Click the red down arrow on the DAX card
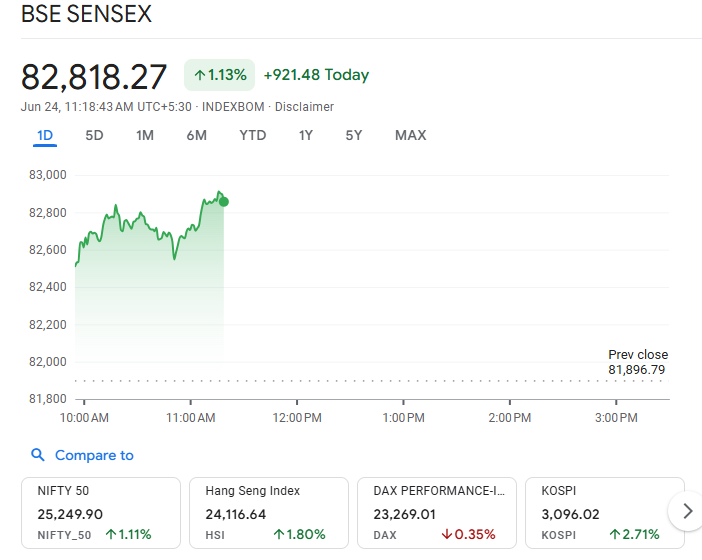Viewport: 702px width, 560px height. (x=446, y=534)
